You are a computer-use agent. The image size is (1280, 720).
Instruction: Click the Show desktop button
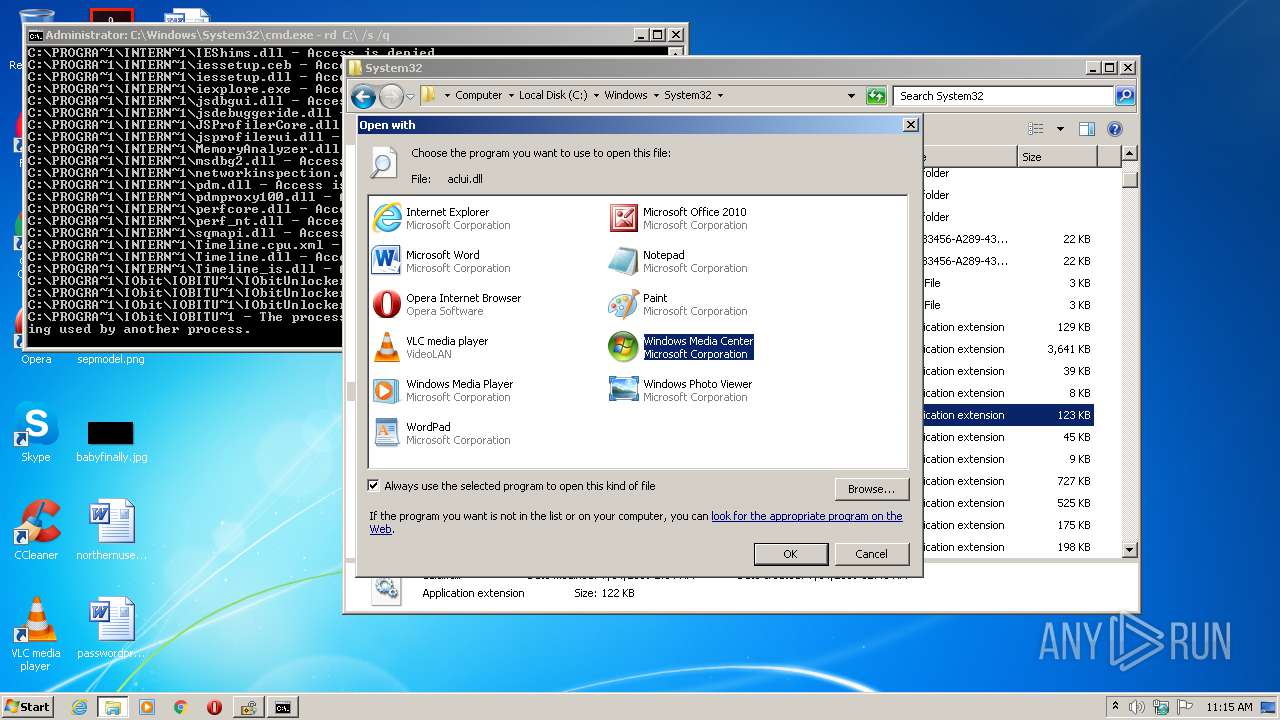point(1270,707)
